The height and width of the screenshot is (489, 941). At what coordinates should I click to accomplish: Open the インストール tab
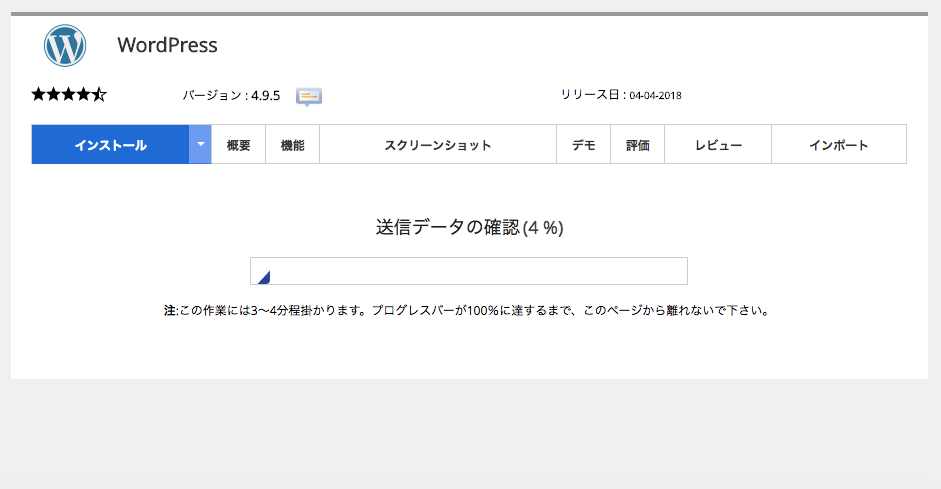[110, 145]
